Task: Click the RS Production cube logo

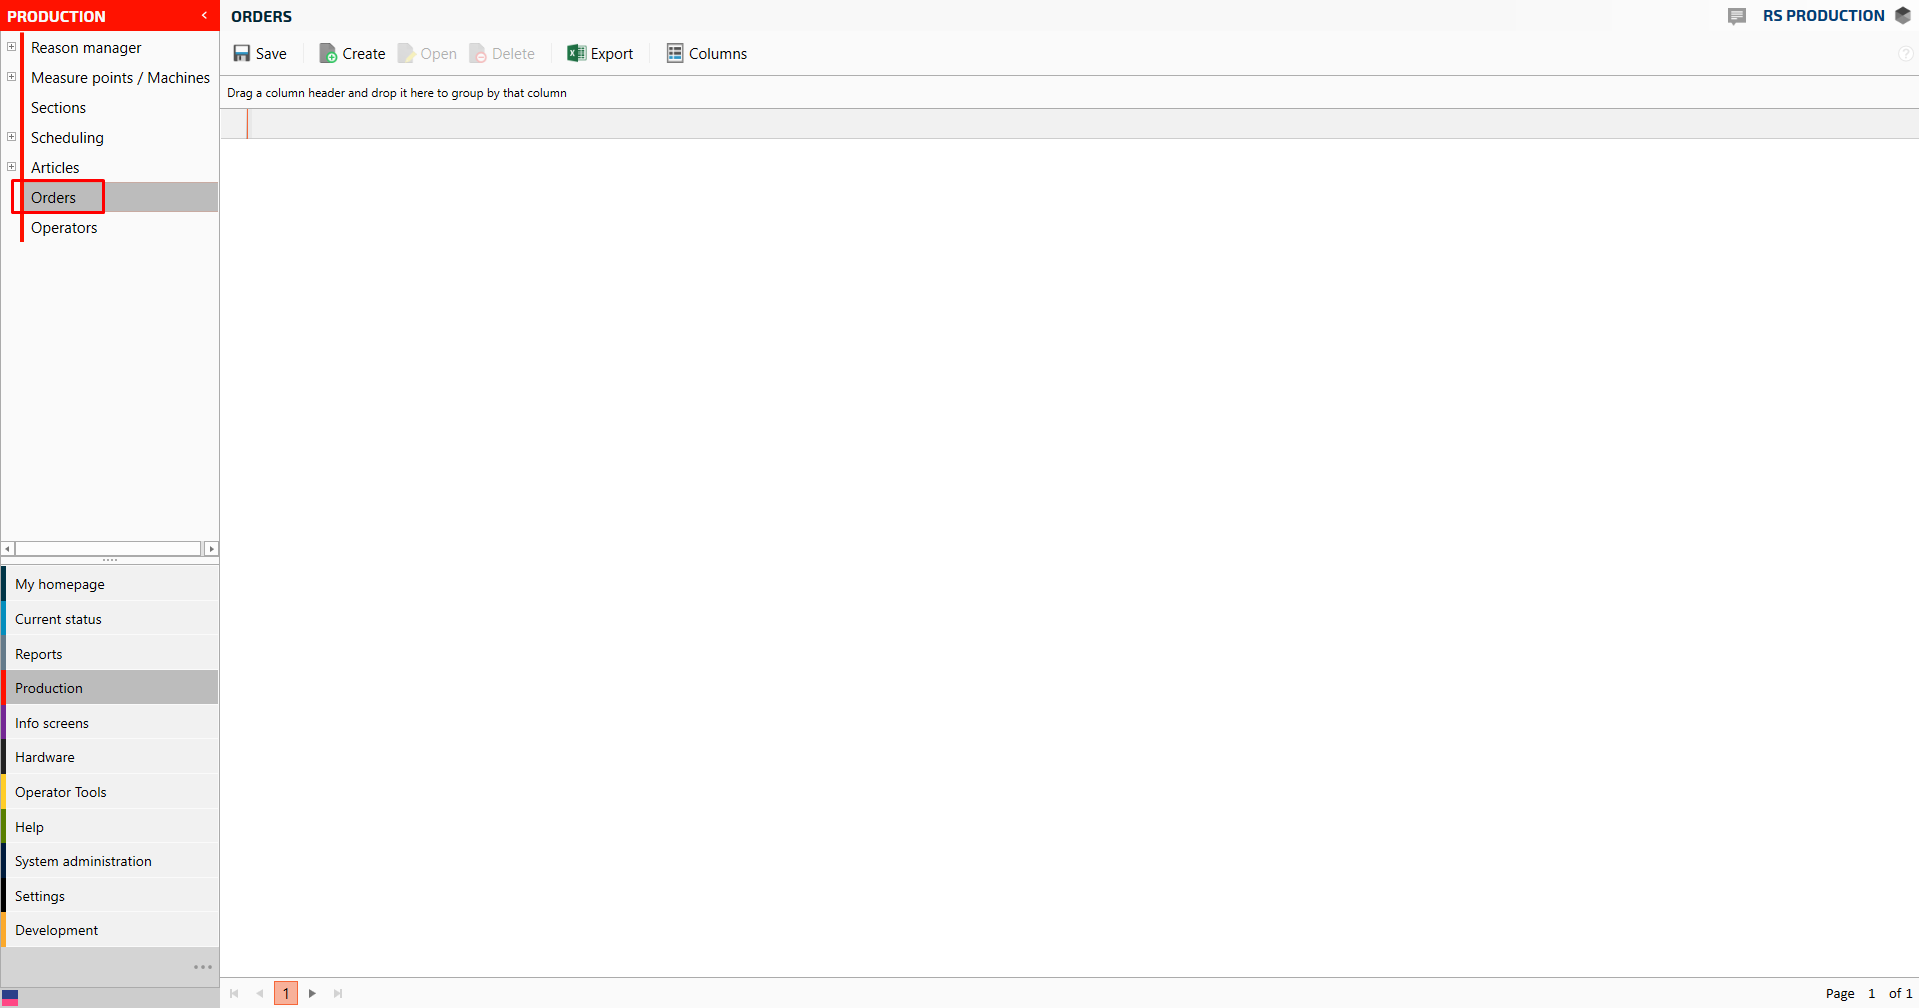Action: click(1903, 16)
